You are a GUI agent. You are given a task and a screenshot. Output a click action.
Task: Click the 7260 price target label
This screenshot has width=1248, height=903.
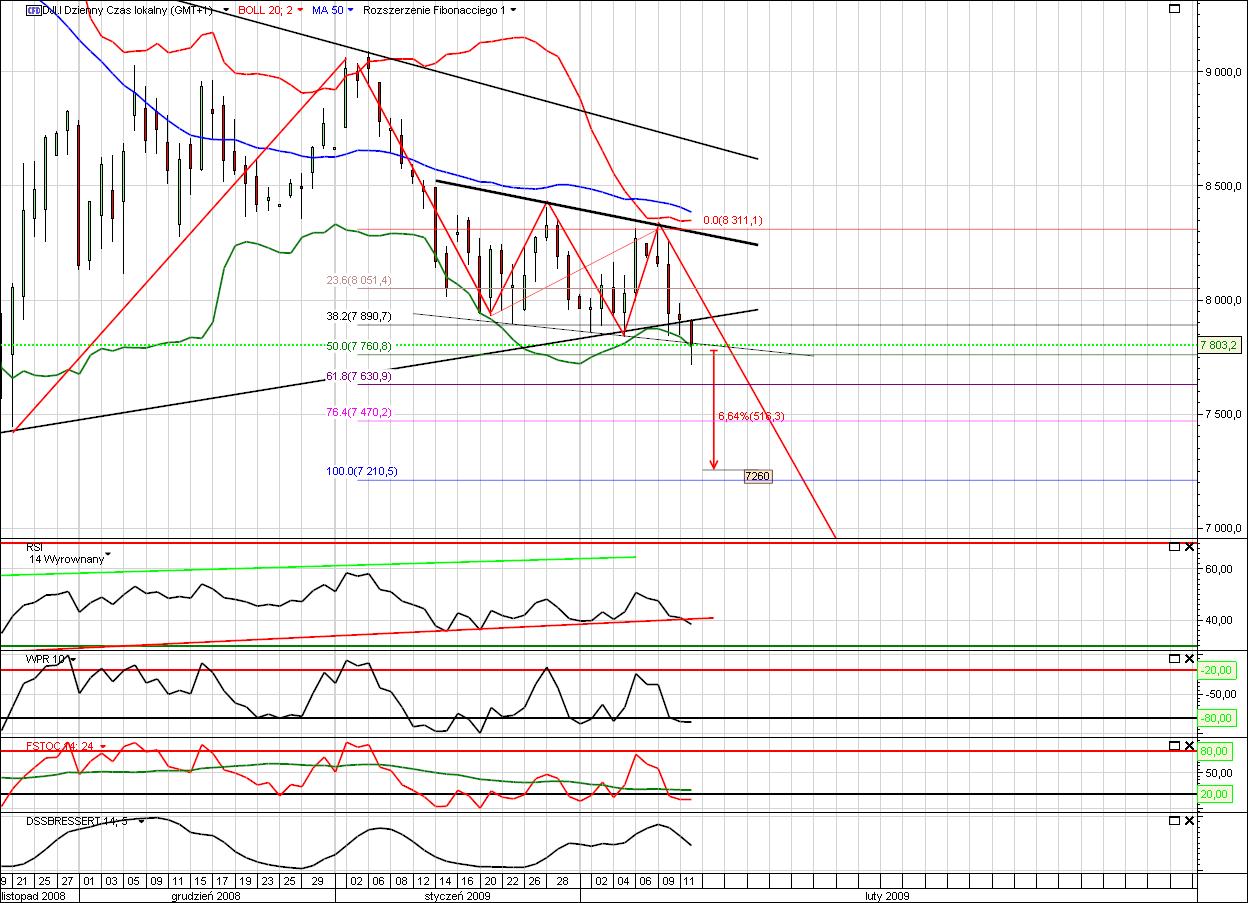point(757,476)
